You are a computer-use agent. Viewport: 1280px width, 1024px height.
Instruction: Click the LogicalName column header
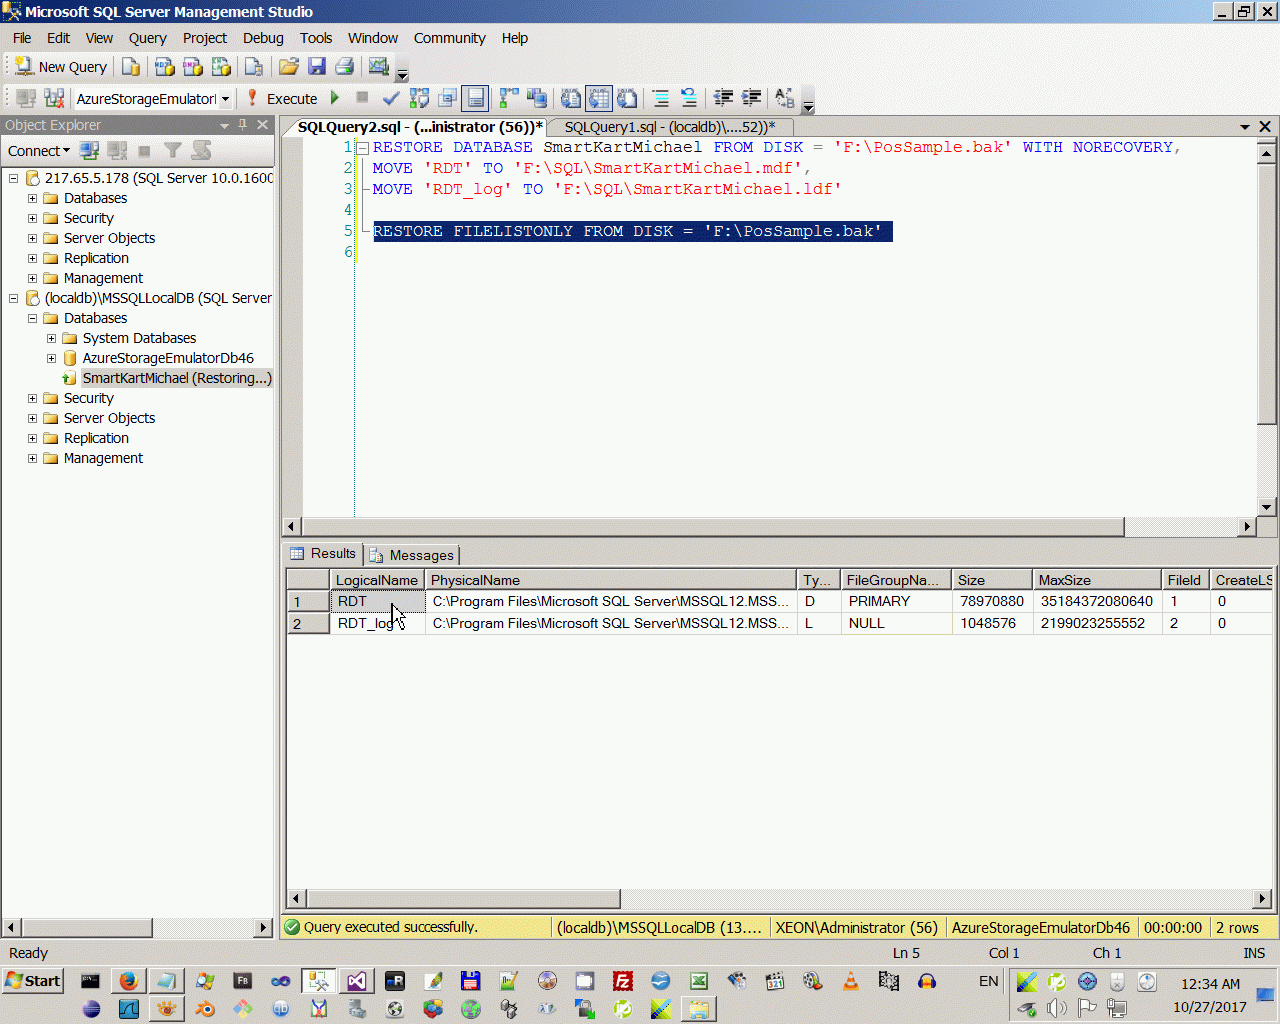(x=377, y=580)
